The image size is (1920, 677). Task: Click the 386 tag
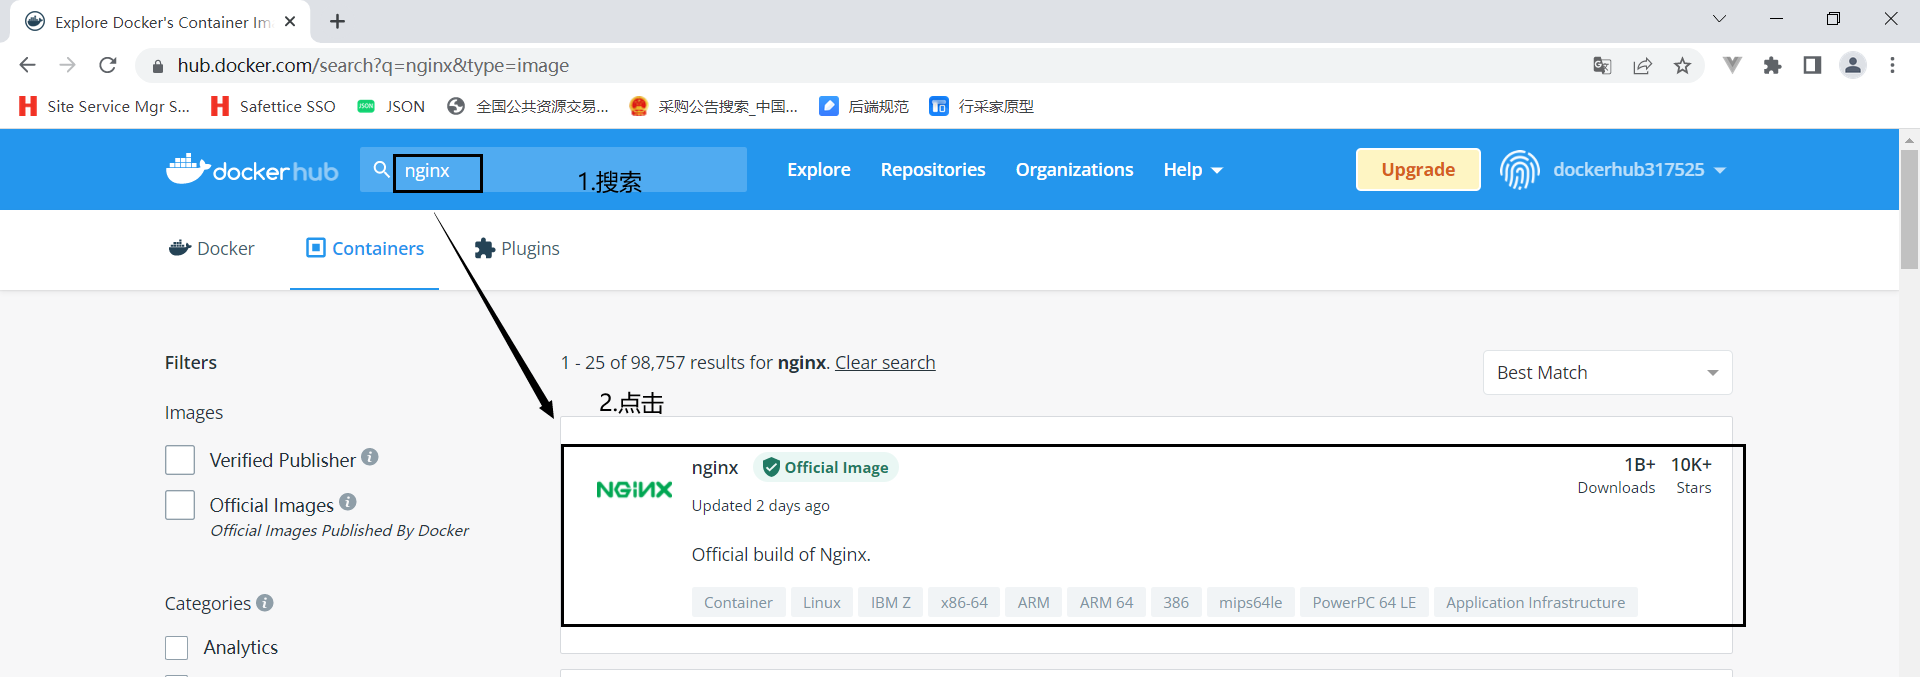click(1176, 602)
